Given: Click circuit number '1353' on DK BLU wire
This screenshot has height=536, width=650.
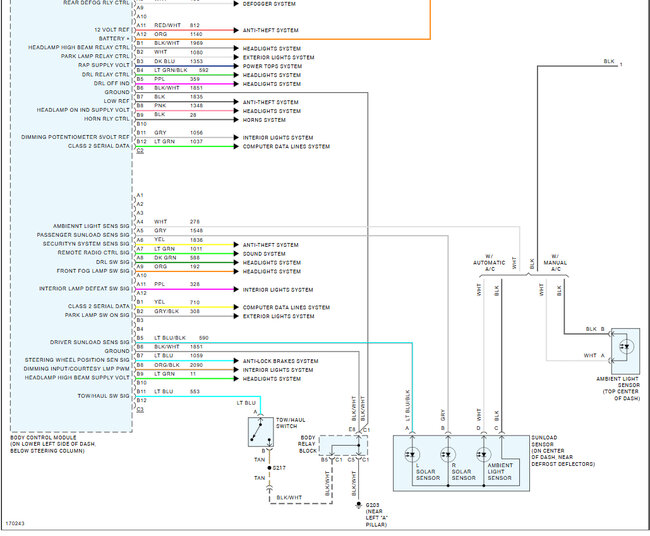Looking at the screenshot, I should tap(196, 61).
